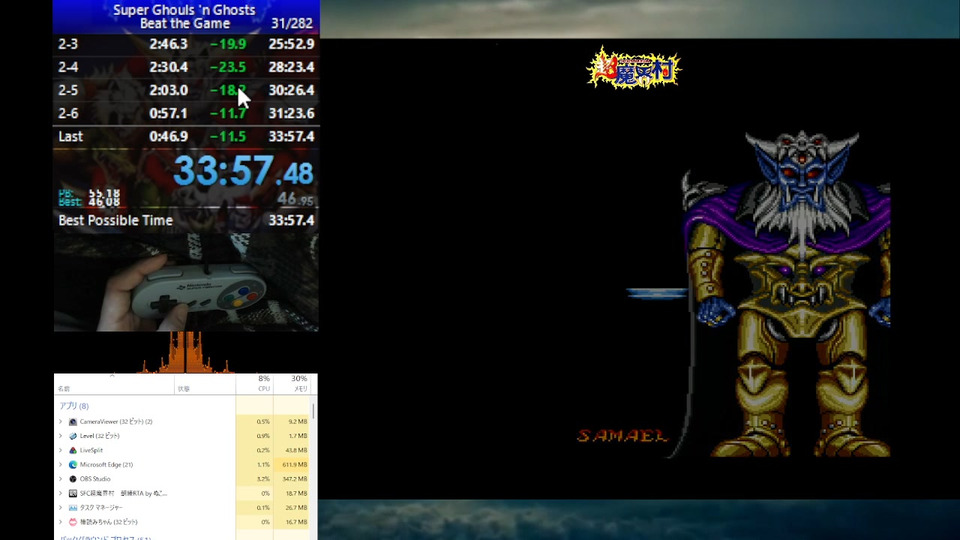
Task: Click the 31:23.6 split time for 2-6
Action: (x=291, y=113)
